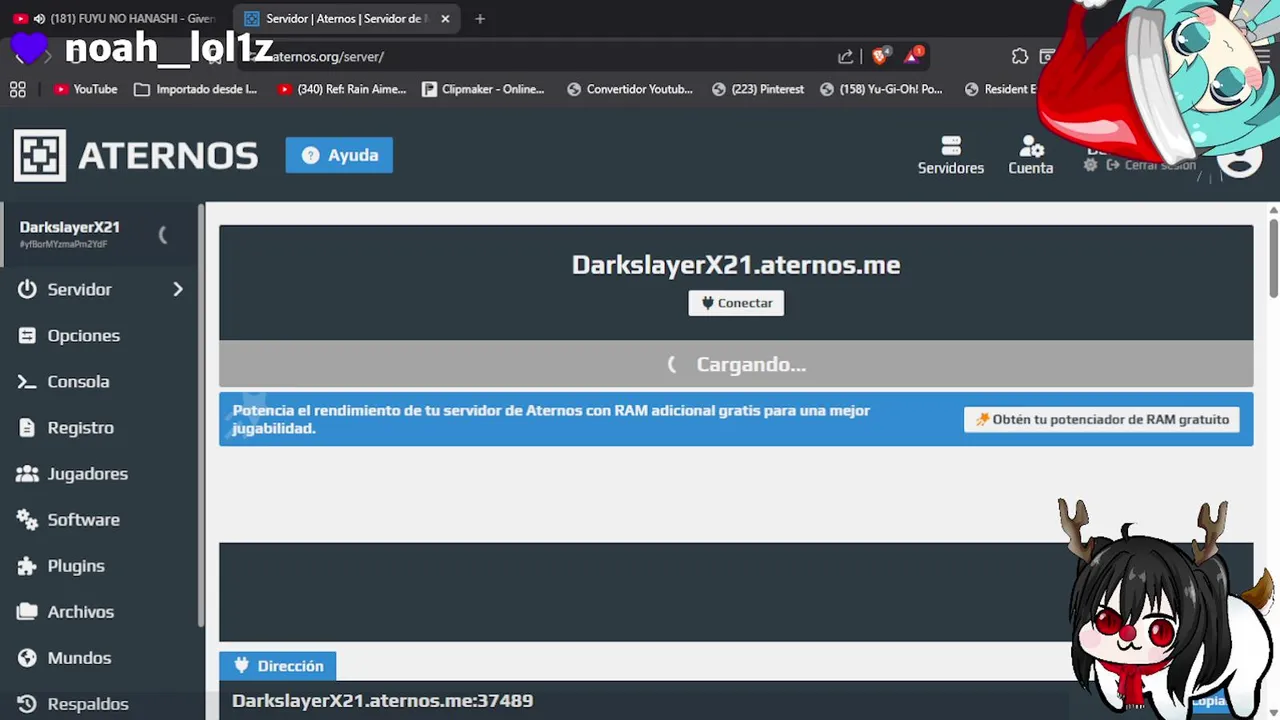Open the Archivos files page
This screenshot has width=1280, height=720.
(80, 611)
